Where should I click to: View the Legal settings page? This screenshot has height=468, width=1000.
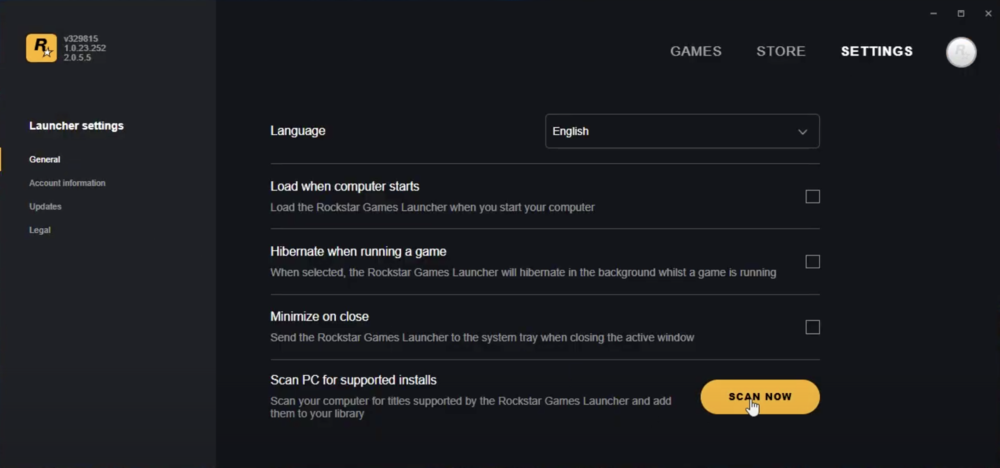click(x=40, y=230)
